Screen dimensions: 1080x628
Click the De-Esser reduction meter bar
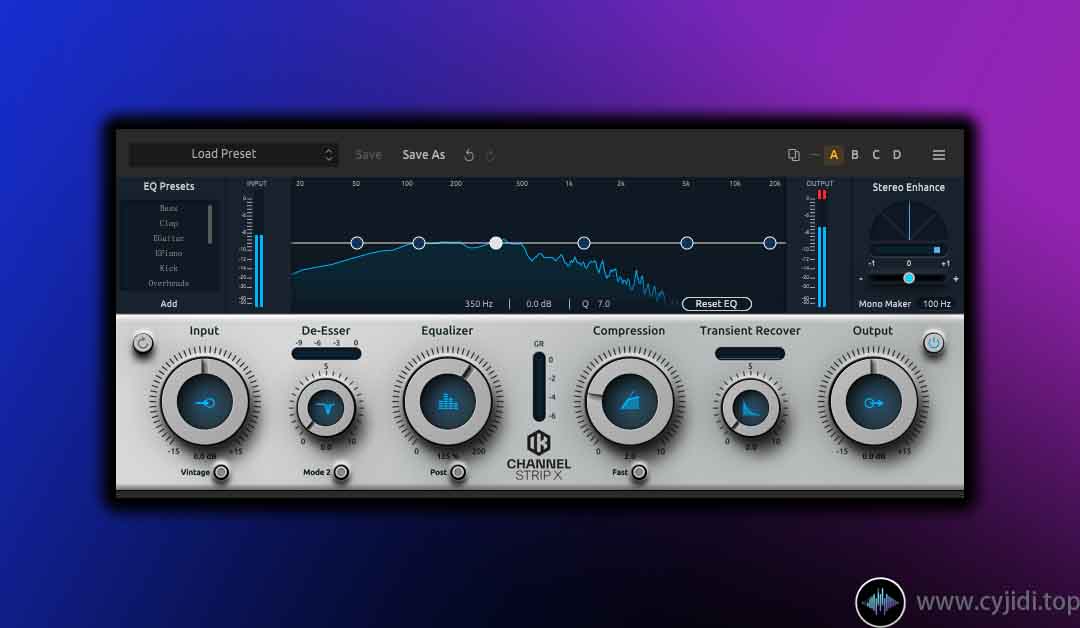click(x=326, y=354)
